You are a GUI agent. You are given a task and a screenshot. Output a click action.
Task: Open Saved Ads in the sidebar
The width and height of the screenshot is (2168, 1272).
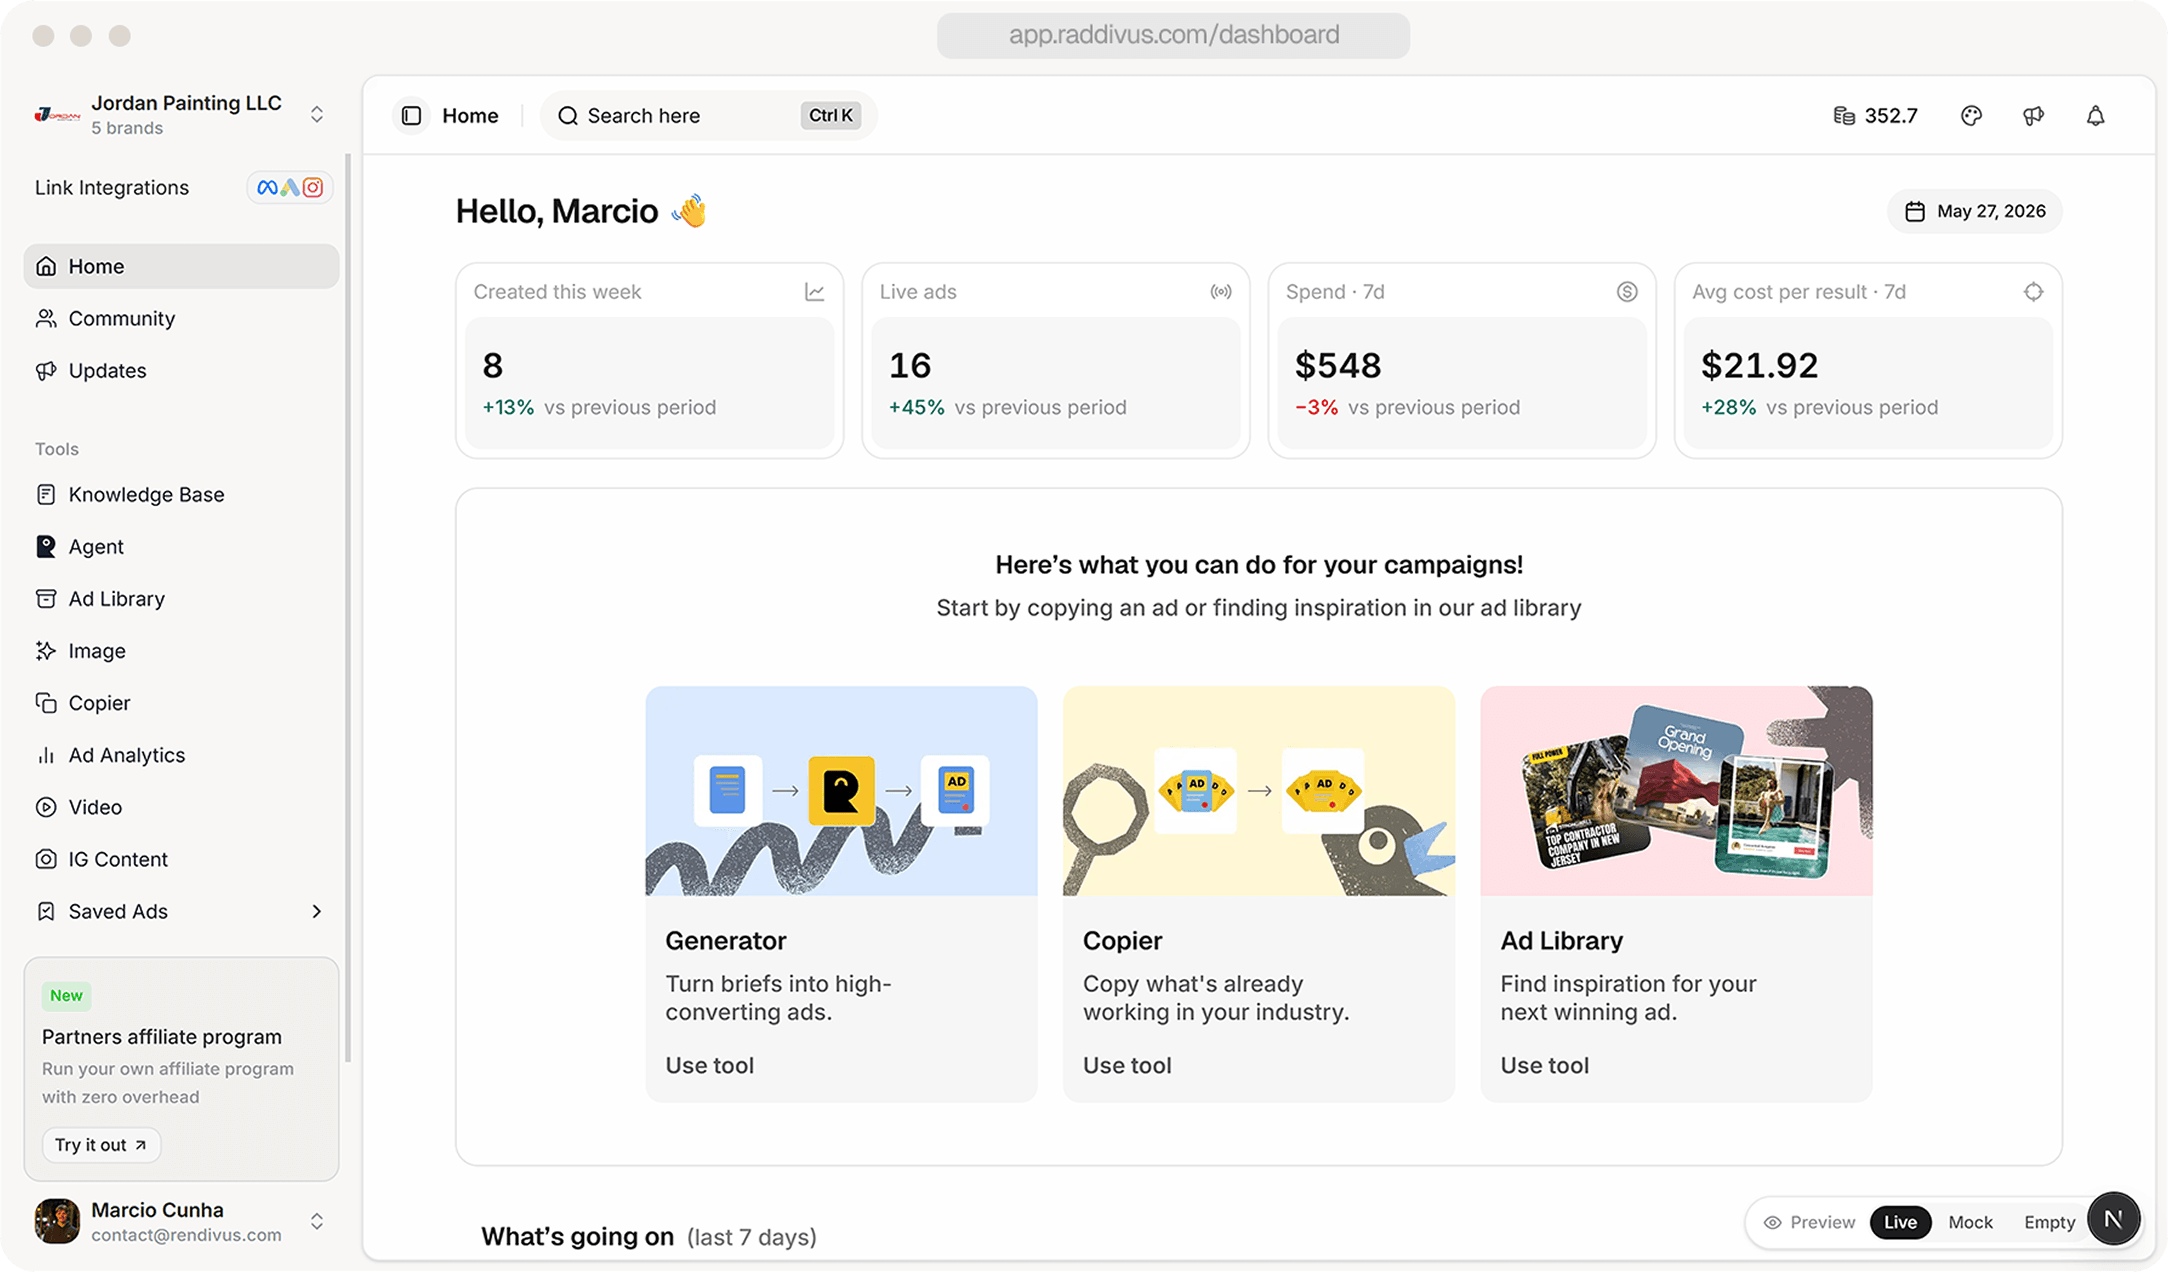(x=181, y=911)
